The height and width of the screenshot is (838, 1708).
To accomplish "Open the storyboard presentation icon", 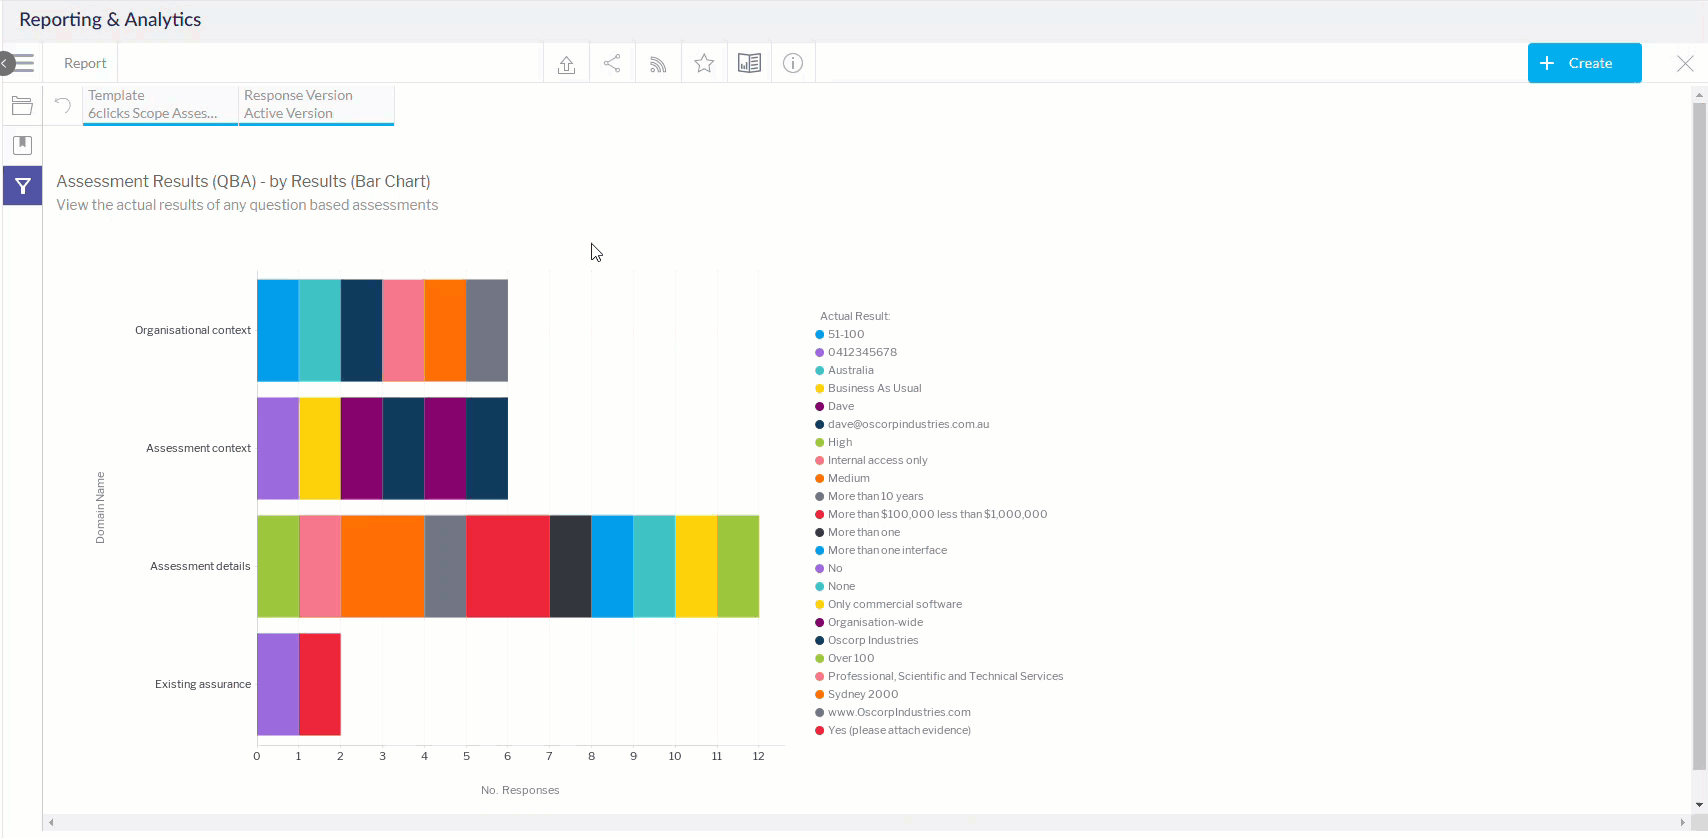I will pyautogui.click(x=749, y=64).
